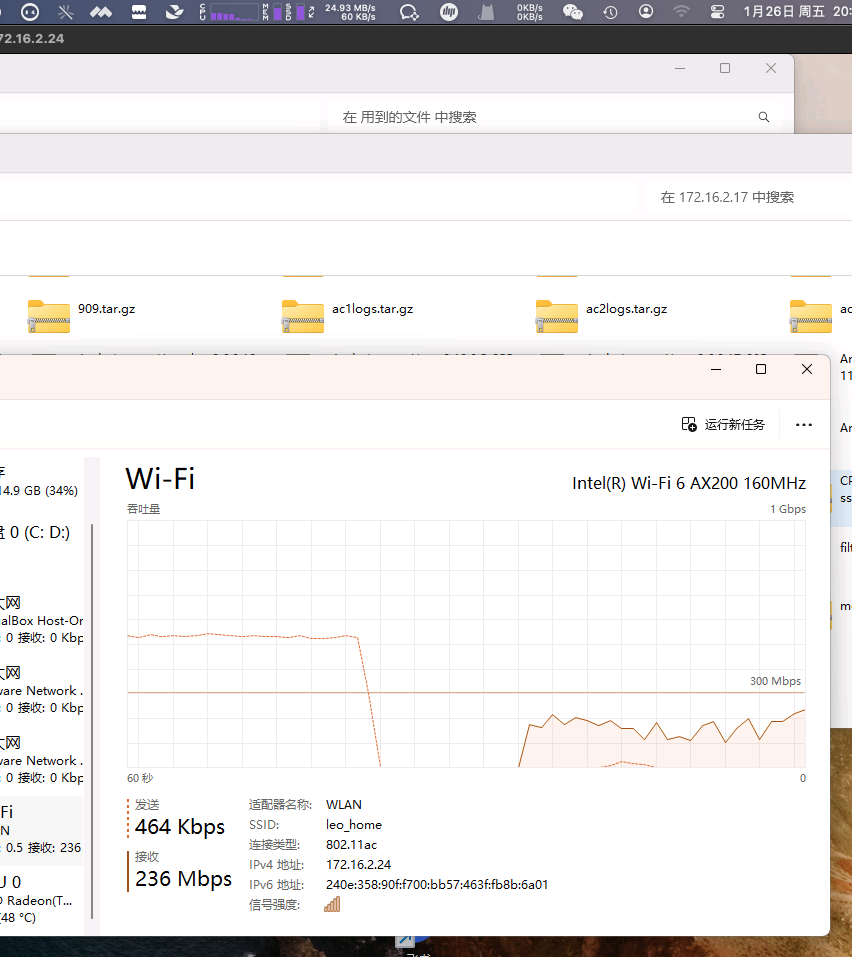The width and height of the screenshot is (852, 957).
Task: Click the bird icon in macOS menu bar
Action: click(175, 12)
